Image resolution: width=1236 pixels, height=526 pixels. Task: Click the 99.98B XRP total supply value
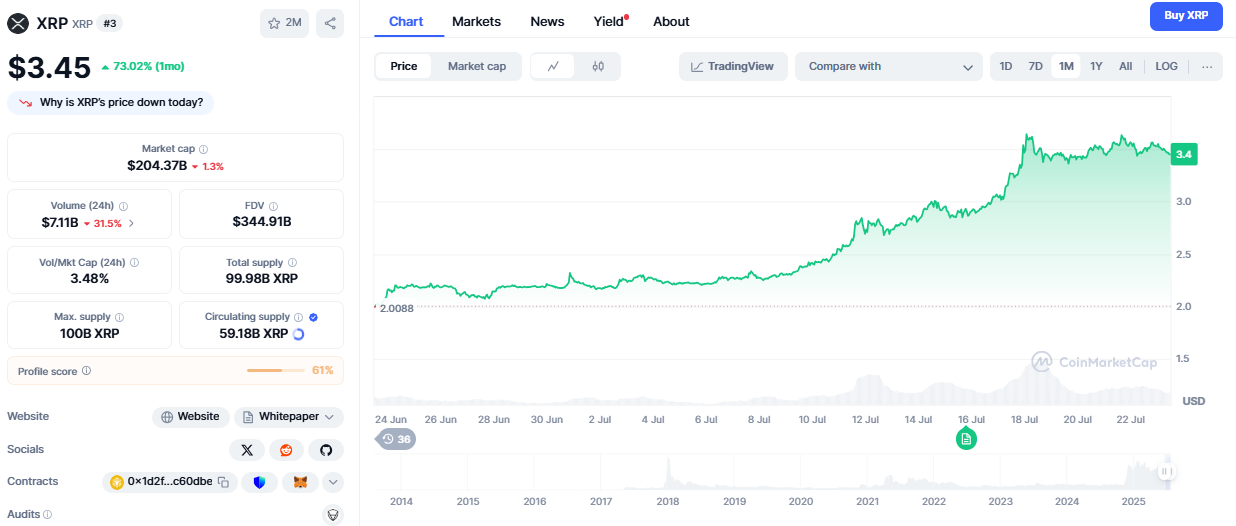(262, 278)
